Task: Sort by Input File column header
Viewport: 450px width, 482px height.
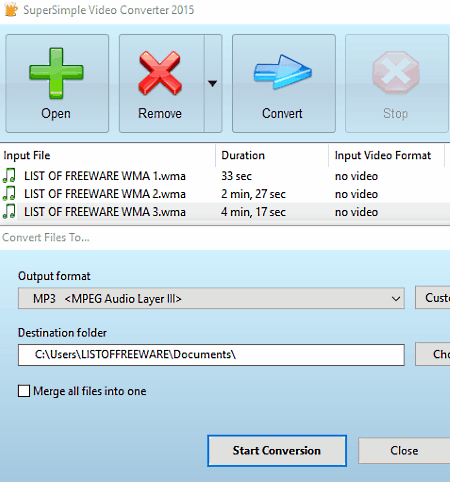Action: tap(108, 155)
